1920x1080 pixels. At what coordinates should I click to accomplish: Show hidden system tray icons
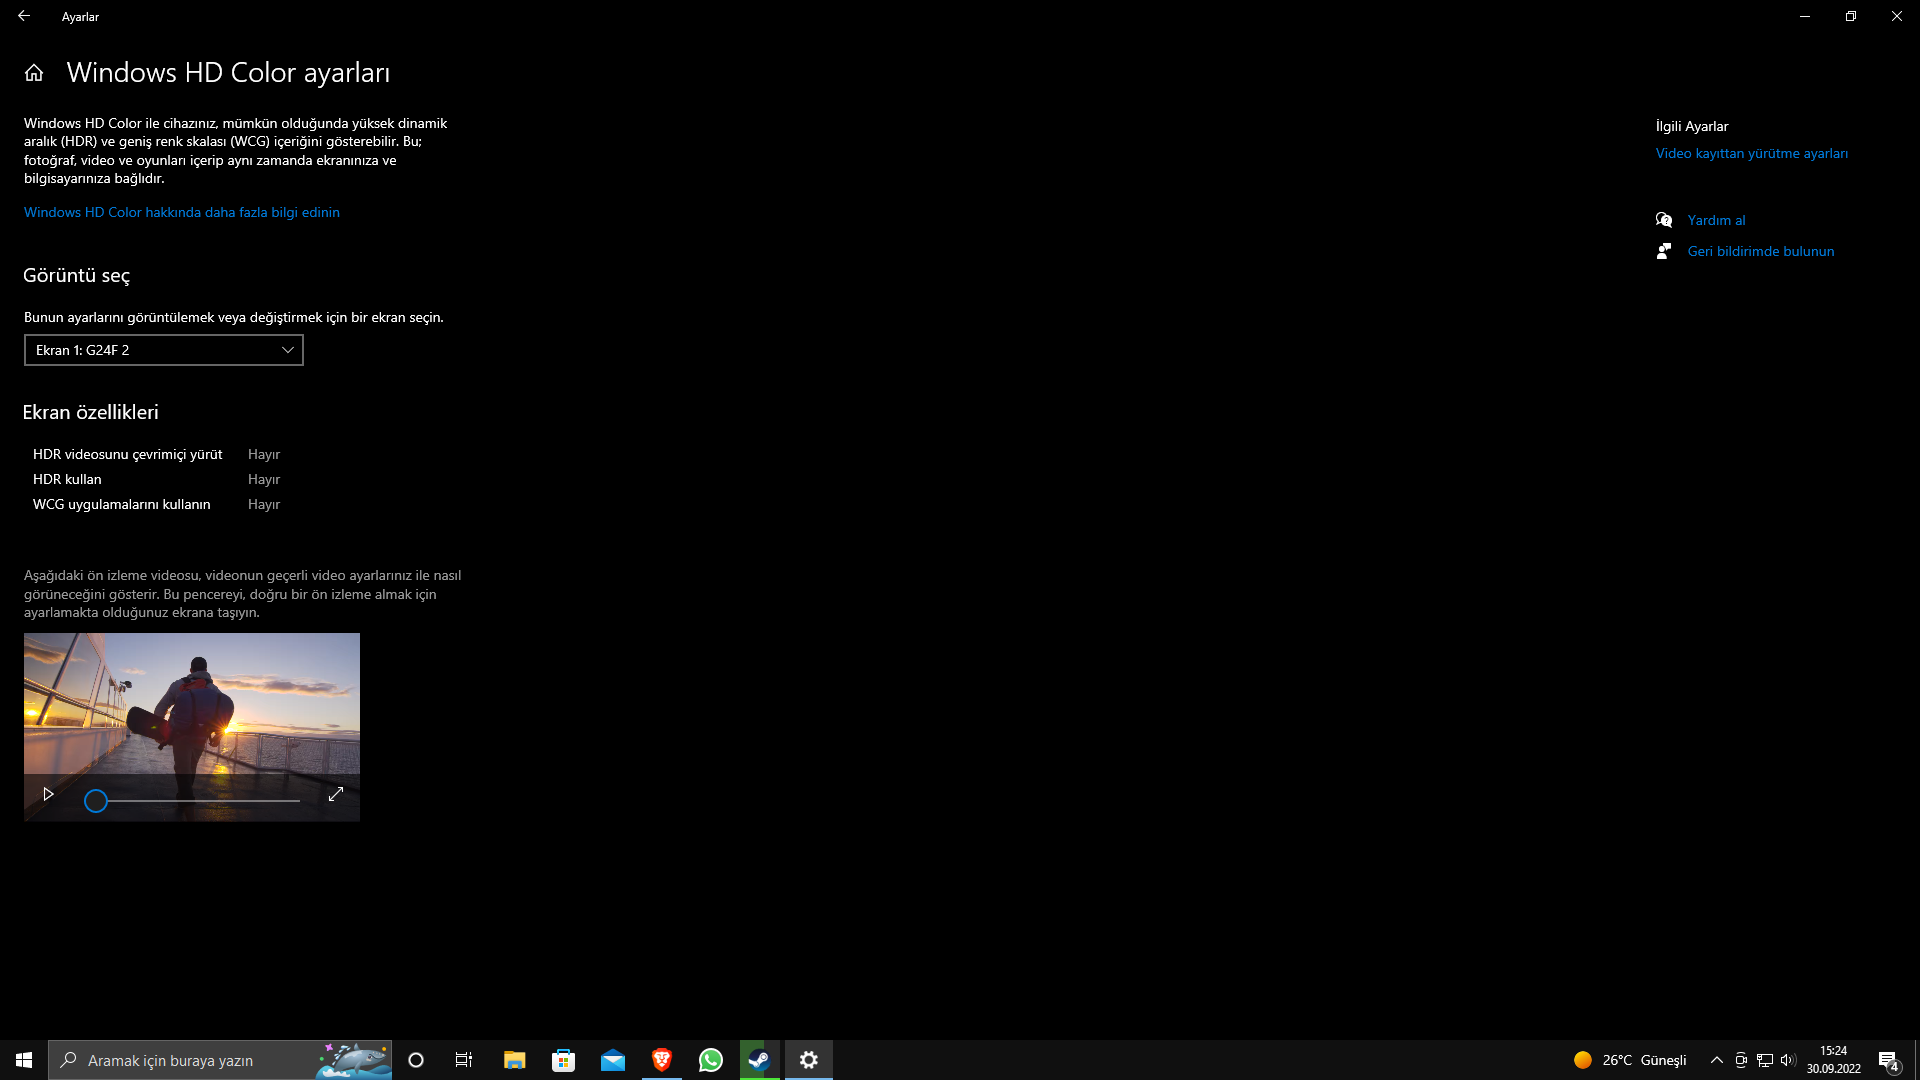1717,1060
